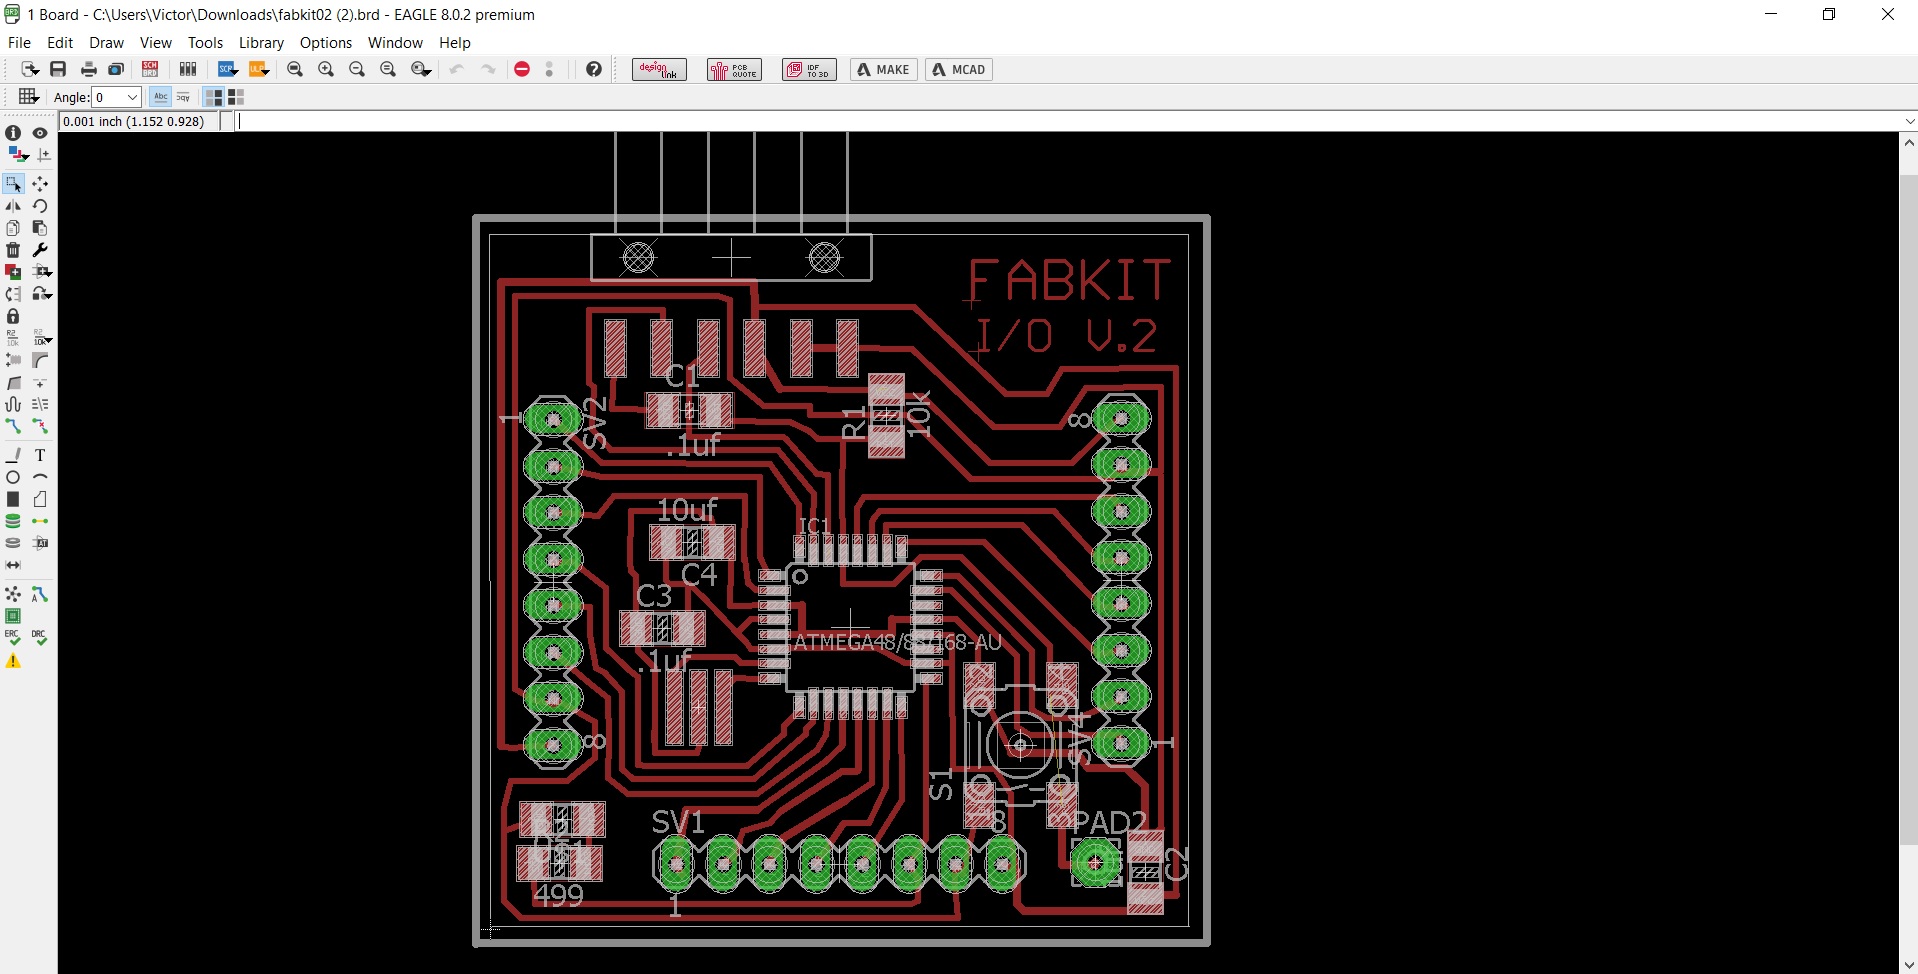Select the Text tool
Image resolution: width=1918 pixels, height=974 pixels.
click(40, 455)
